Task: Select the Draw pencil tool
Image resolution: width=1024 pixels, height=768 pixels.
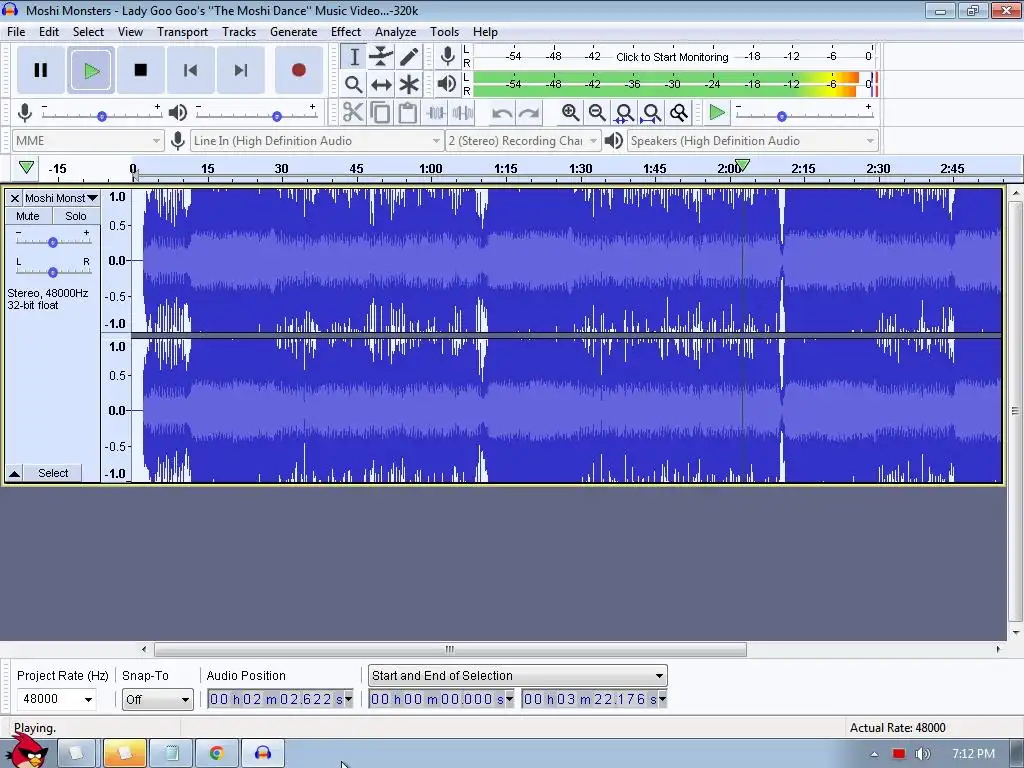Action: click(x=409, y=57)
